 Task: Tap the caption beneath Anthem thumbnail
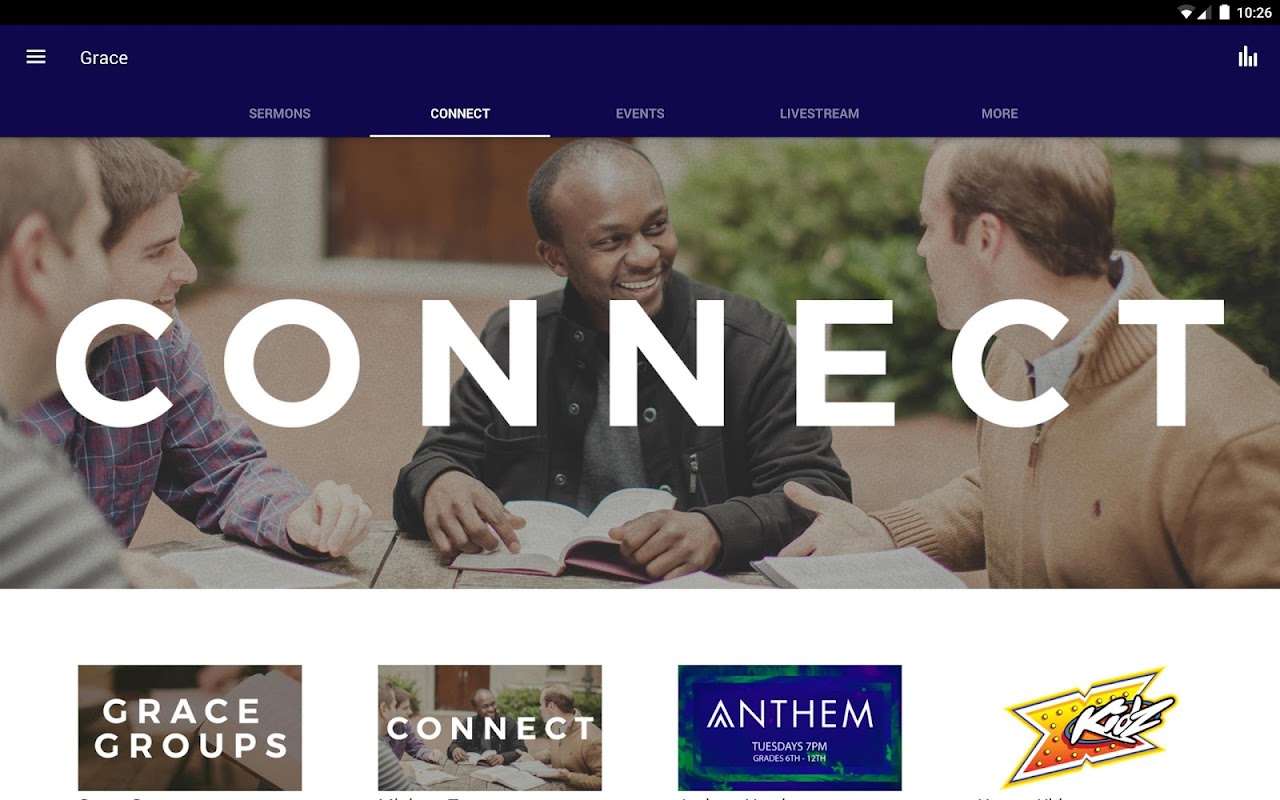point(735,797)
